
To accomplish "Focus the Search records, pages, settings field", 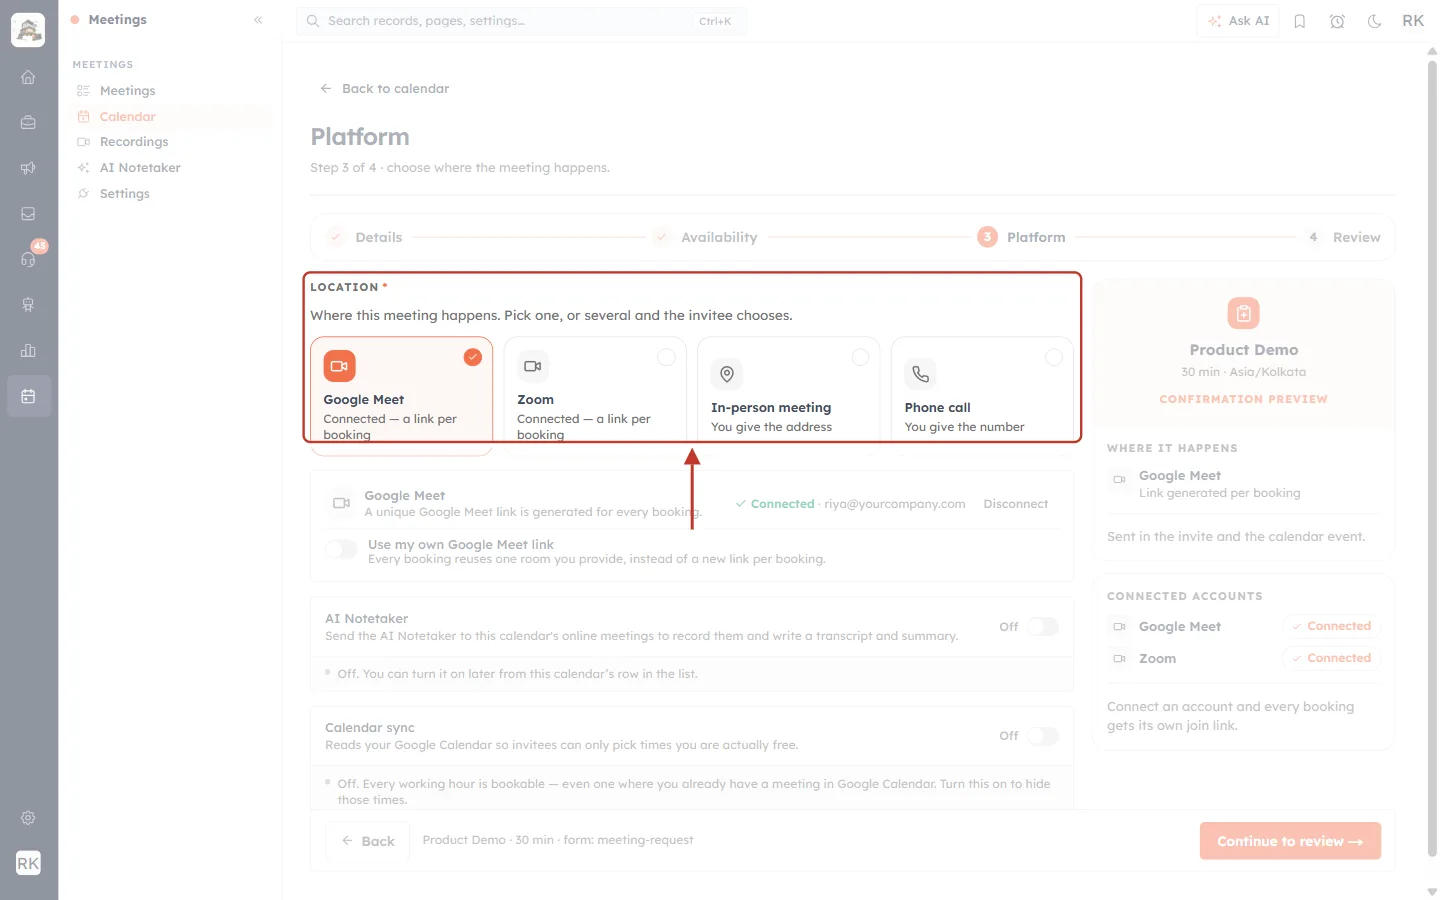I will (522, 21).
